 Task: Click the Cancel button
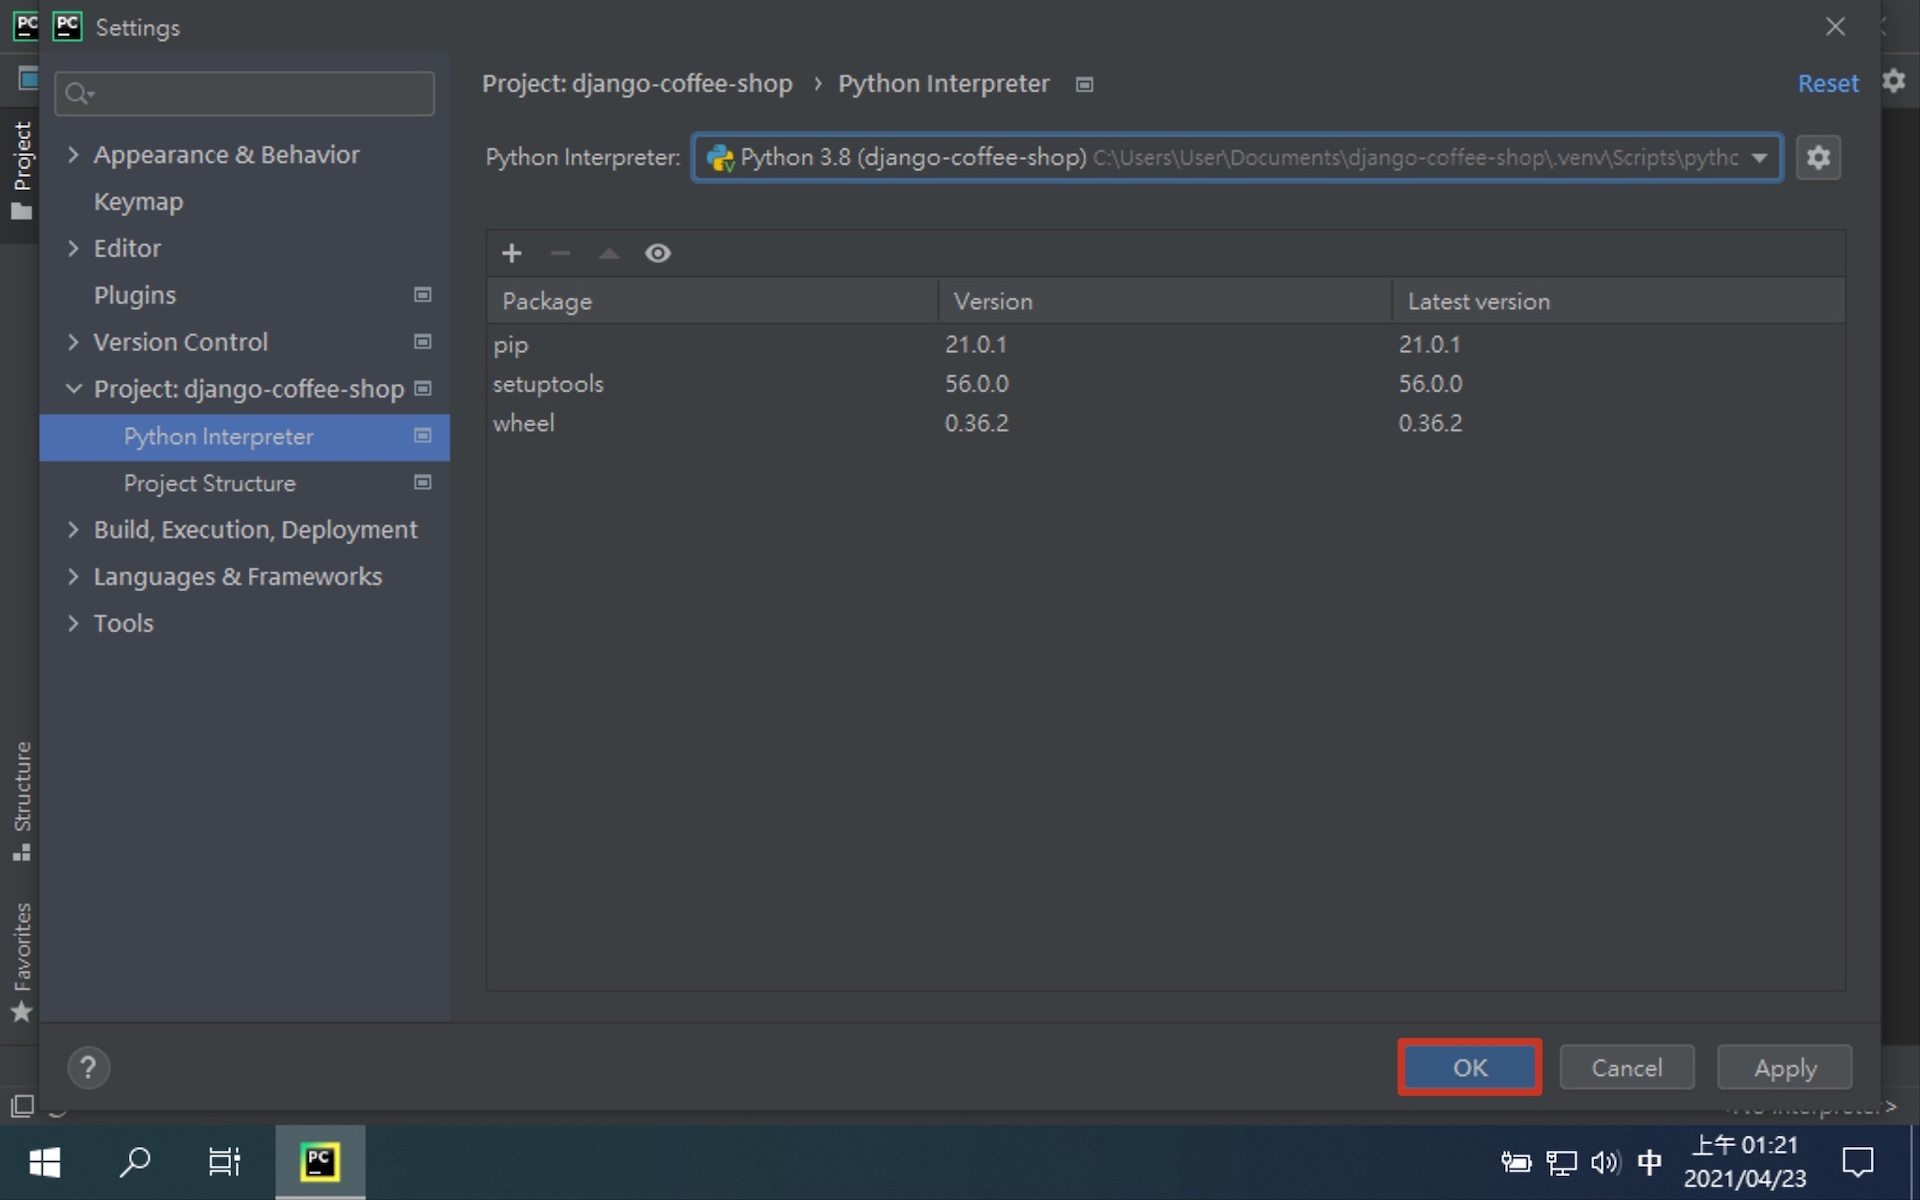[1627, 1068]
